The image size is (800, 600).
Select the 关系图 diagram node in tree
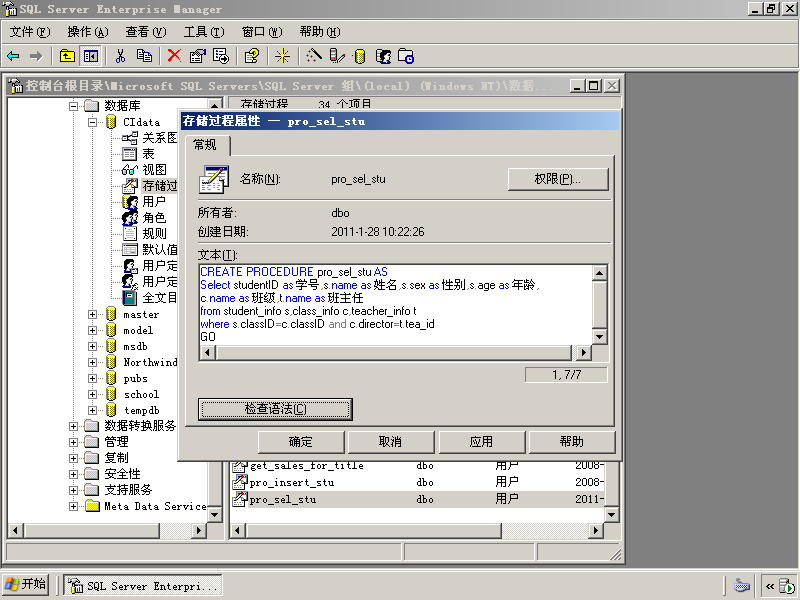160,138
